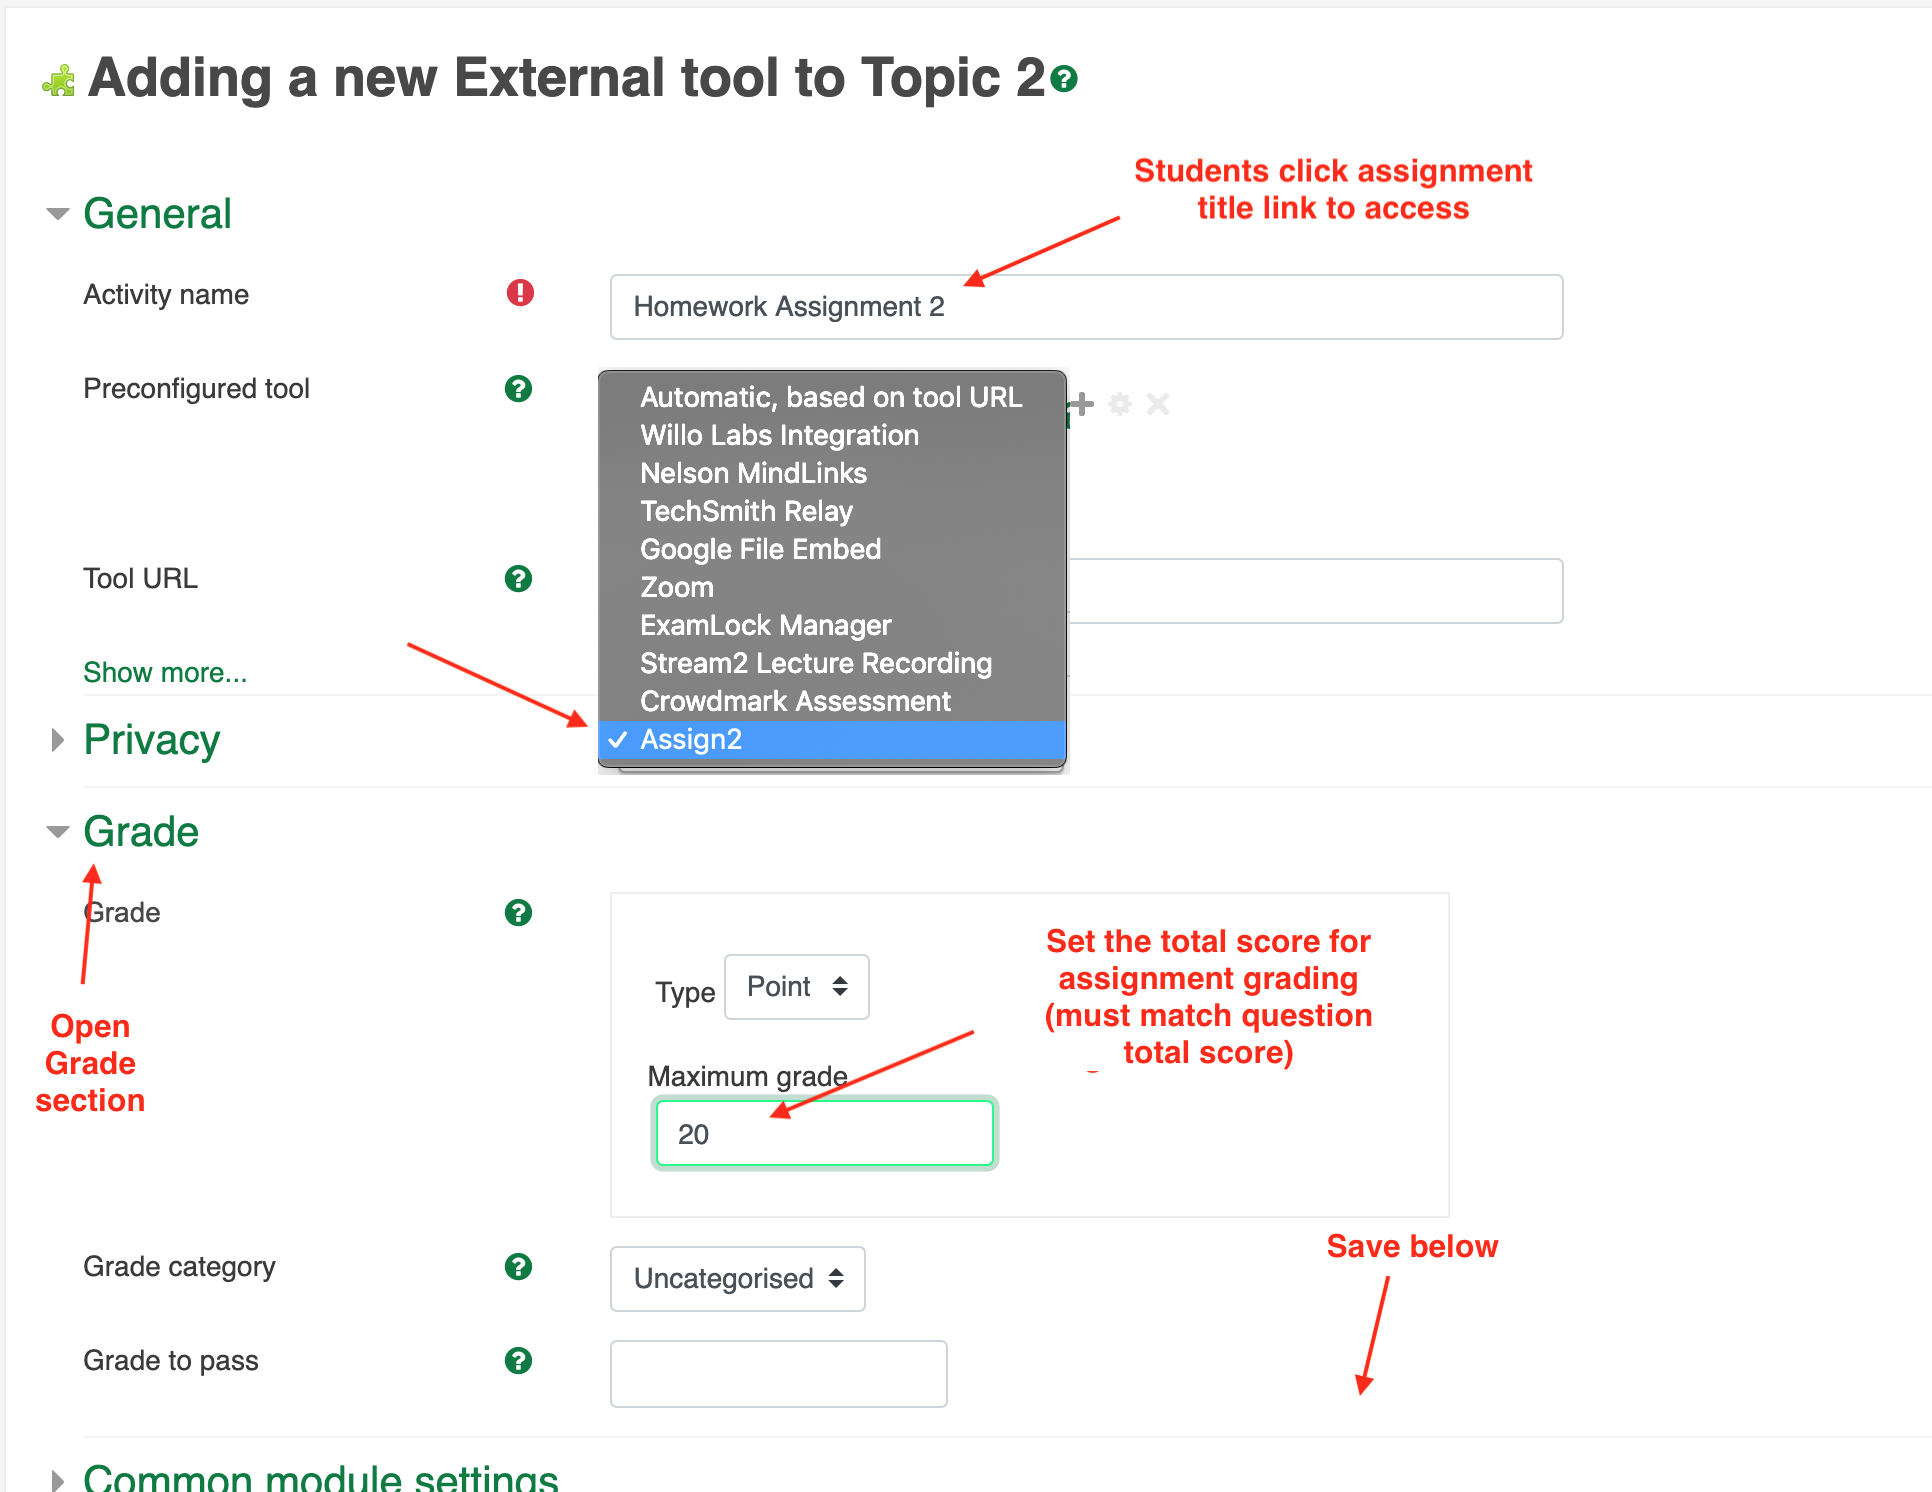
Task: Click the puzzle piece icon beside the page title
Action: pyautogui.click(x=57, y=78)
